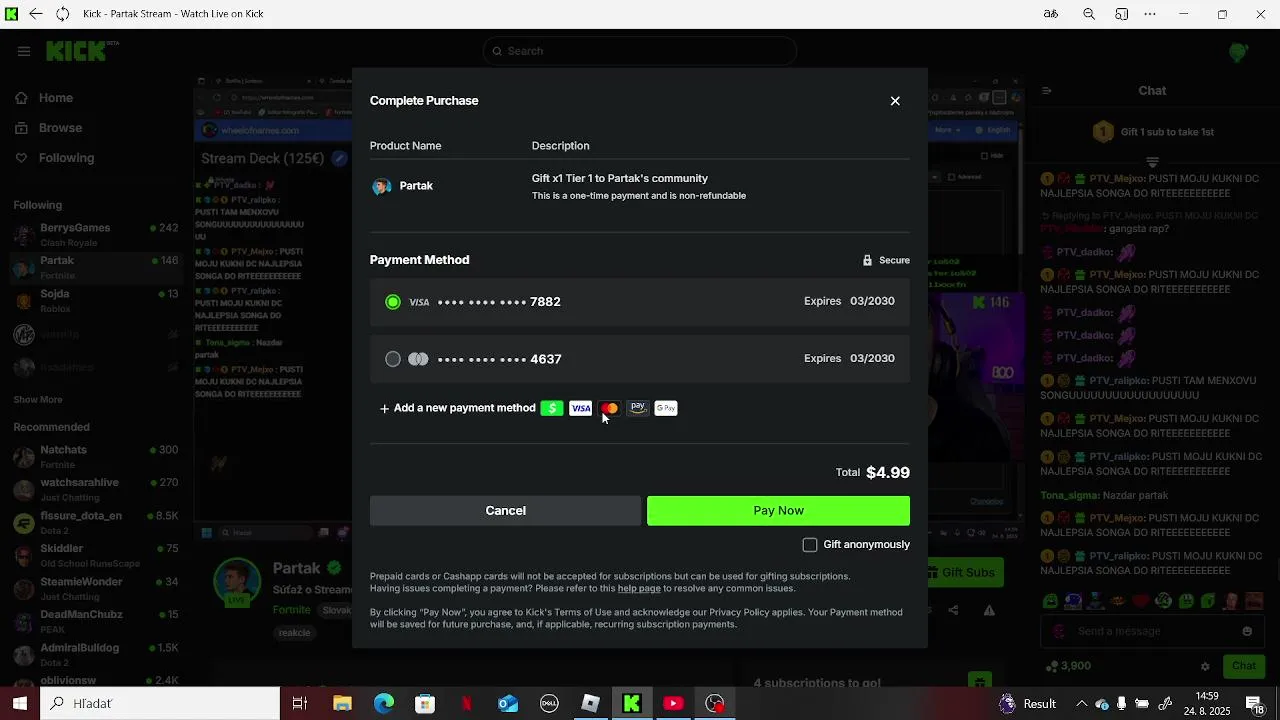Open chat settings gear icon
This screenshot has width=1280, height=720.
[1205, 666]
